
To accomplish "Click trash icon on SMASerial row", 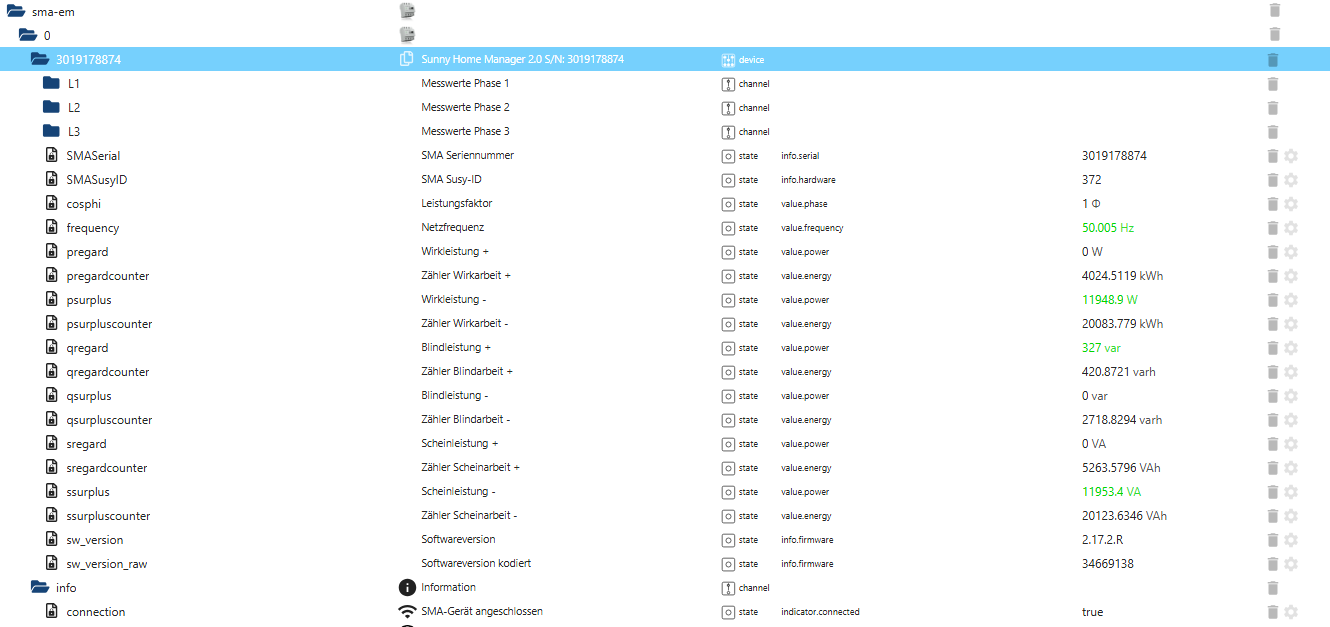I will 1273,156.
